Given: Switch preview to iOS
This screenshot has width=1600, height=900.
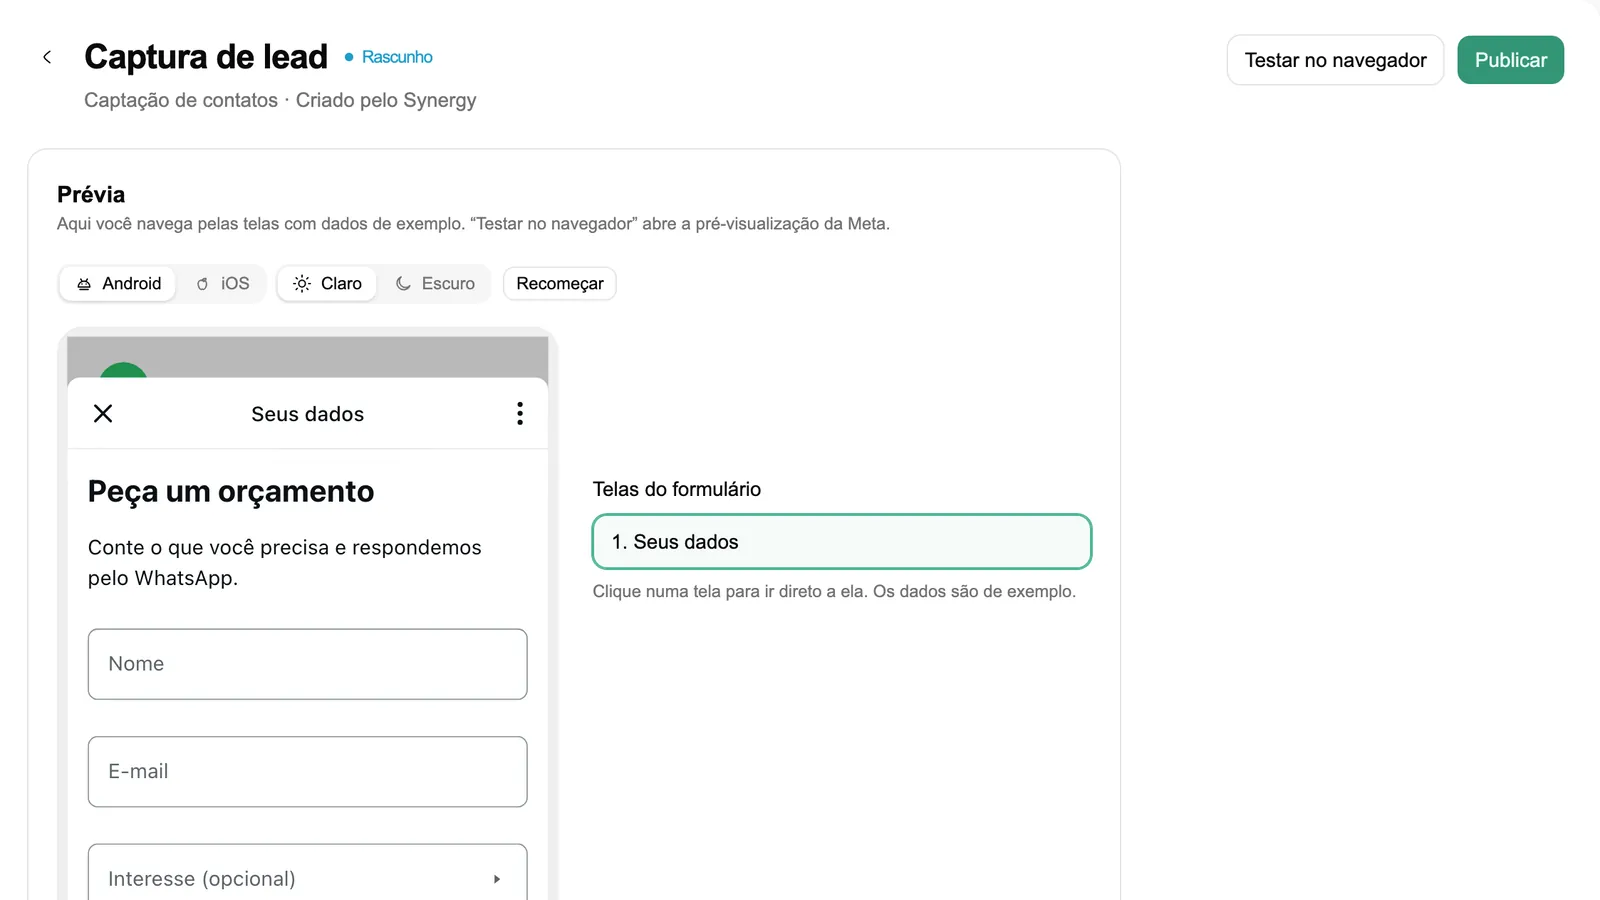Looking at the screenshot, I should (222, 284).
